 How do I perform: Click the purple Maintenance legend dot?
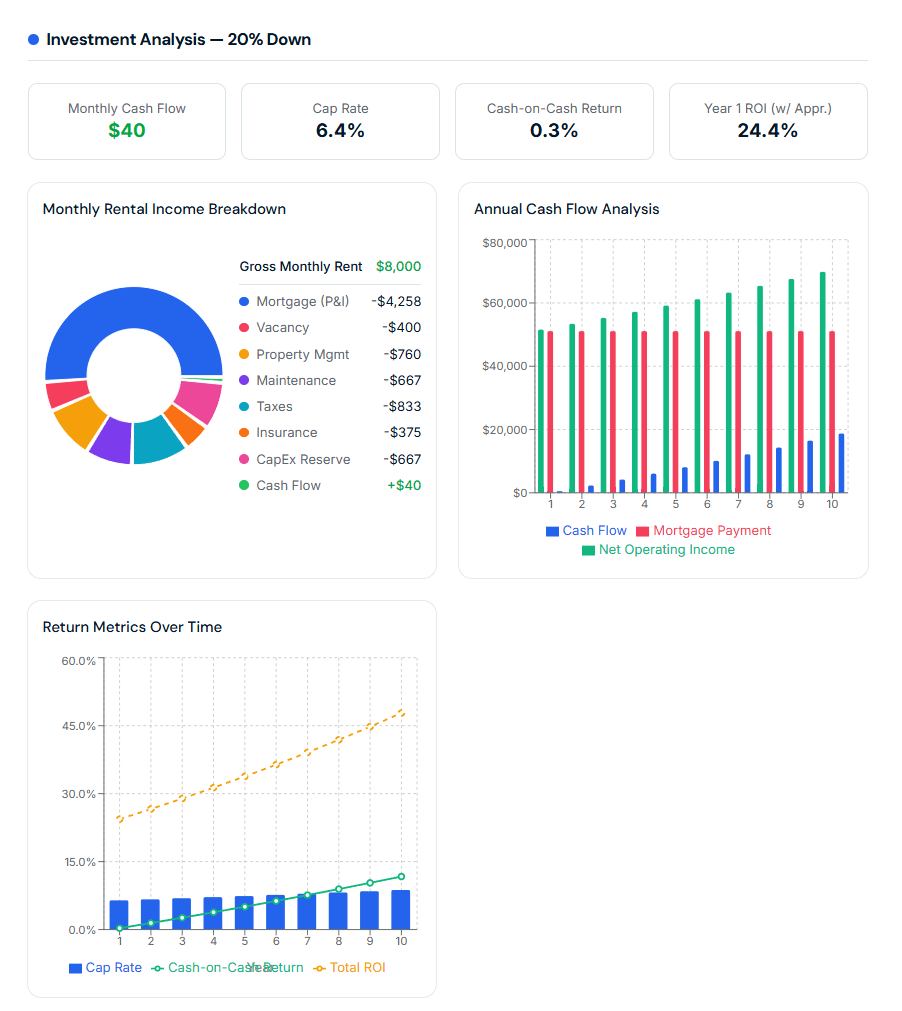click(x=242, y=380)
